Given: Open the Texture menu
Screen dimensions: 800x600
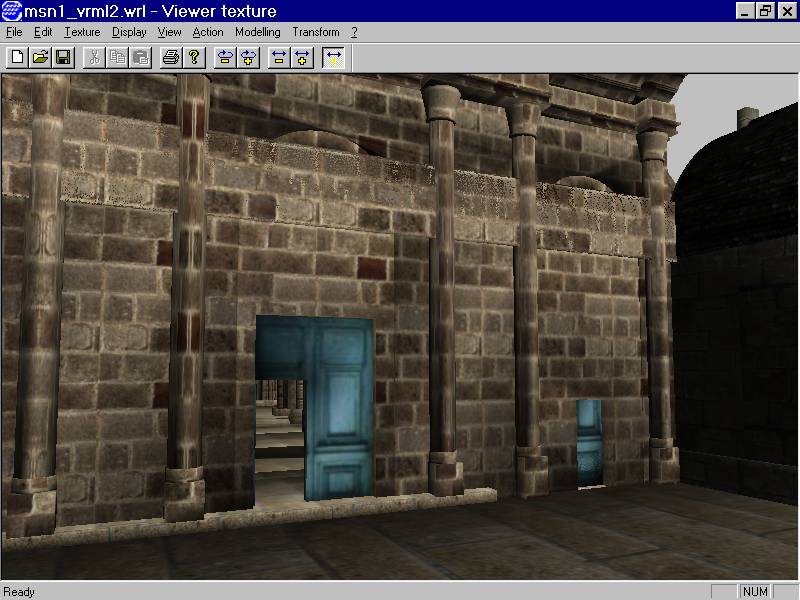Looking at the screenshot, I should pos(82,32).
